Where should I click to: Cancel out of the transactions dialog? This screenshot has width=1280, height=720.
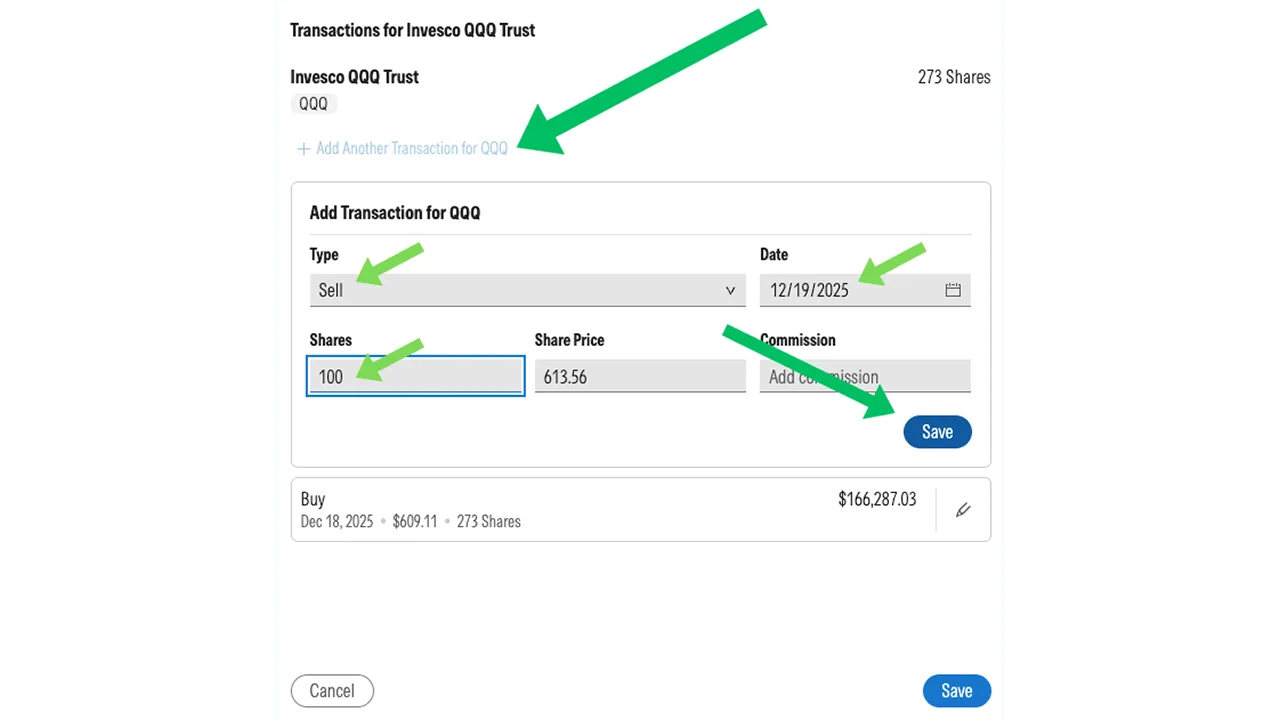[332, 690]
